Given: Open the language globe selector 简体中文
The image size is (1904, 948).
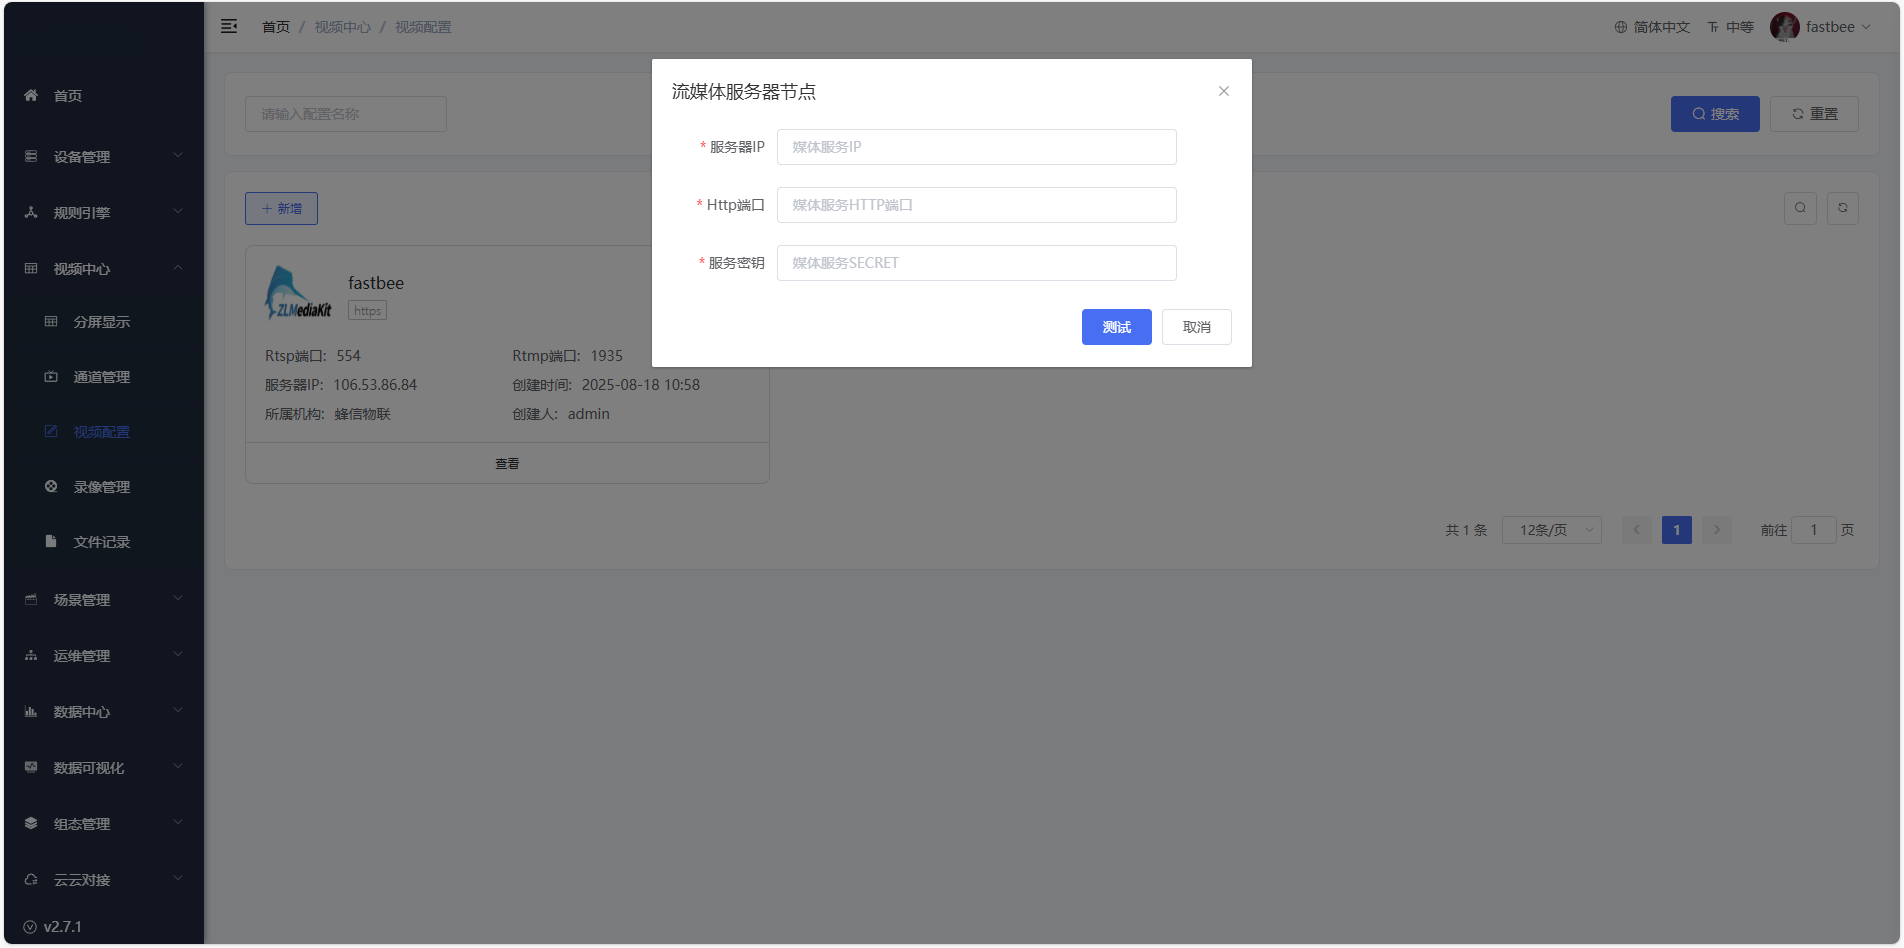Looking at the screenshot, I should [x=1652, y=27].
